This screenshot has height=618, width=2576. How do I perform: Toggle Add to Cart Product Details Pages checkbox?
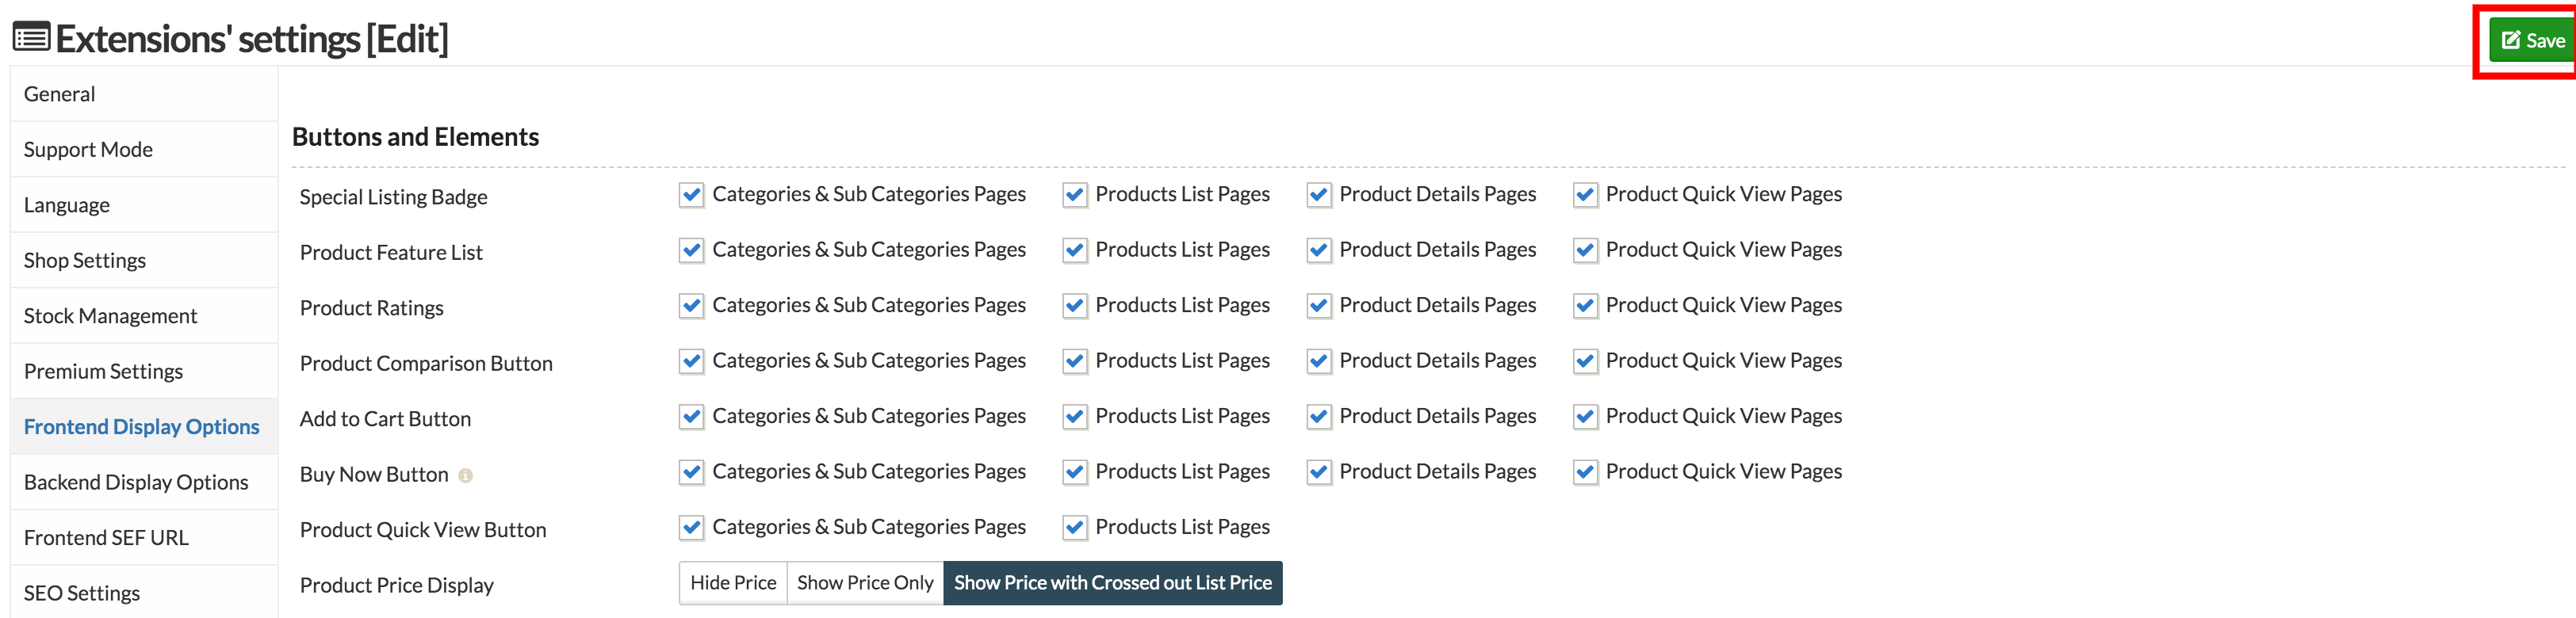(x=1318, y=417)
